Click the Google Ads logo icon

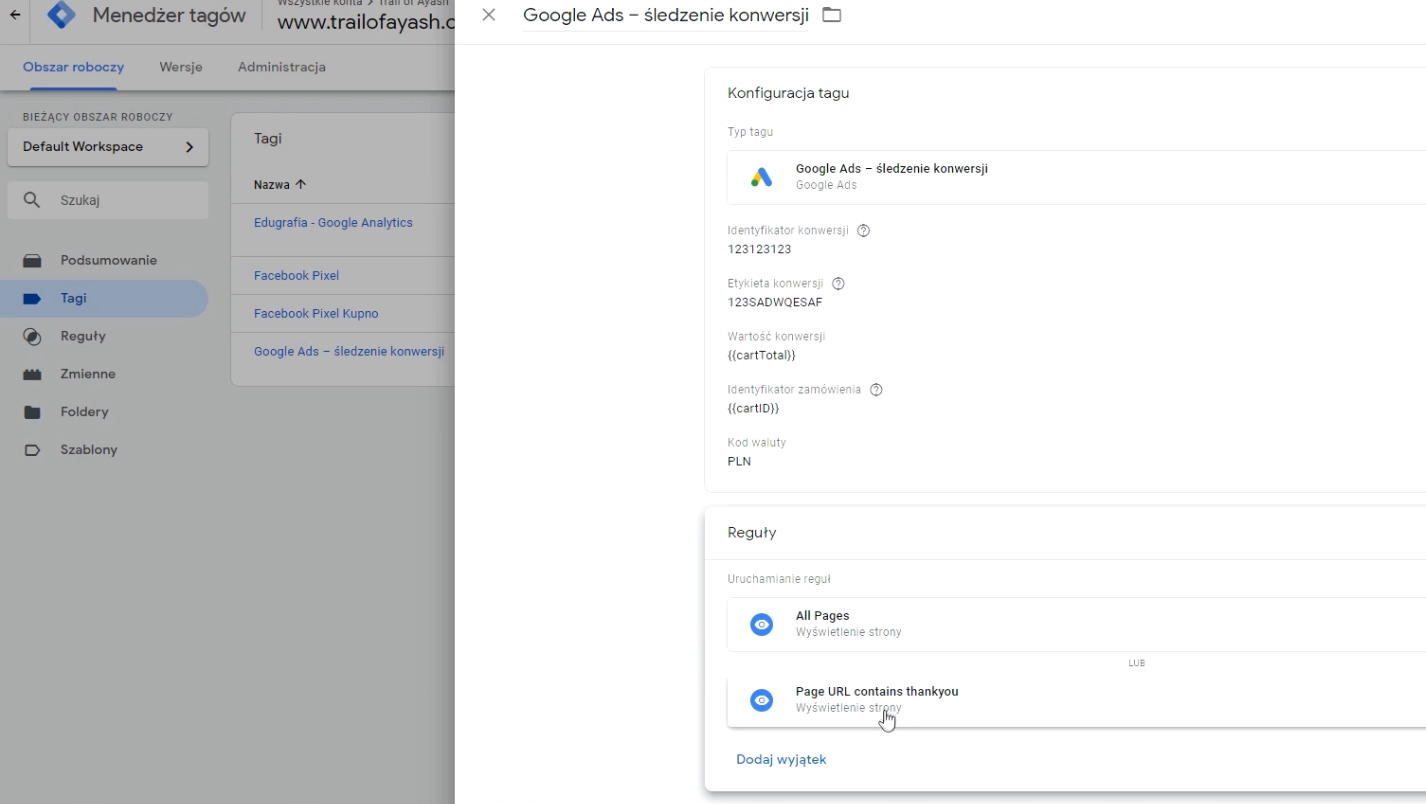tap(762, 177)
